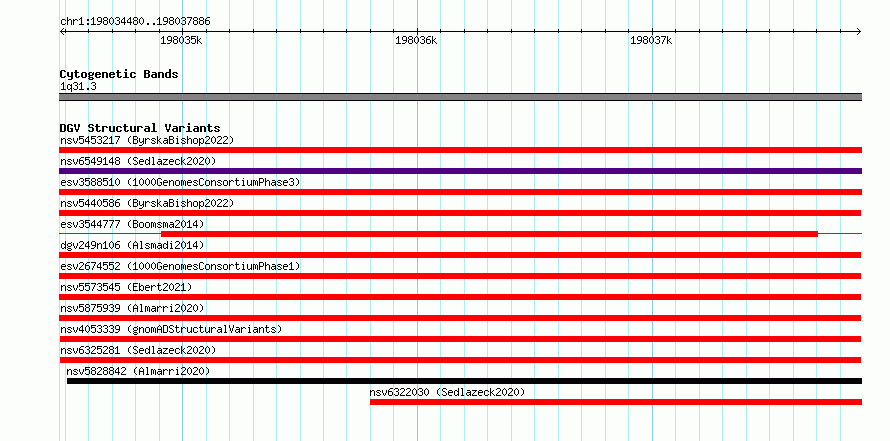The height and width of the screenshot is (441, 890).
Task: Click the nsv5453217 (ByrskaBishop2022) variant label
Action: (x=147, y=140)
